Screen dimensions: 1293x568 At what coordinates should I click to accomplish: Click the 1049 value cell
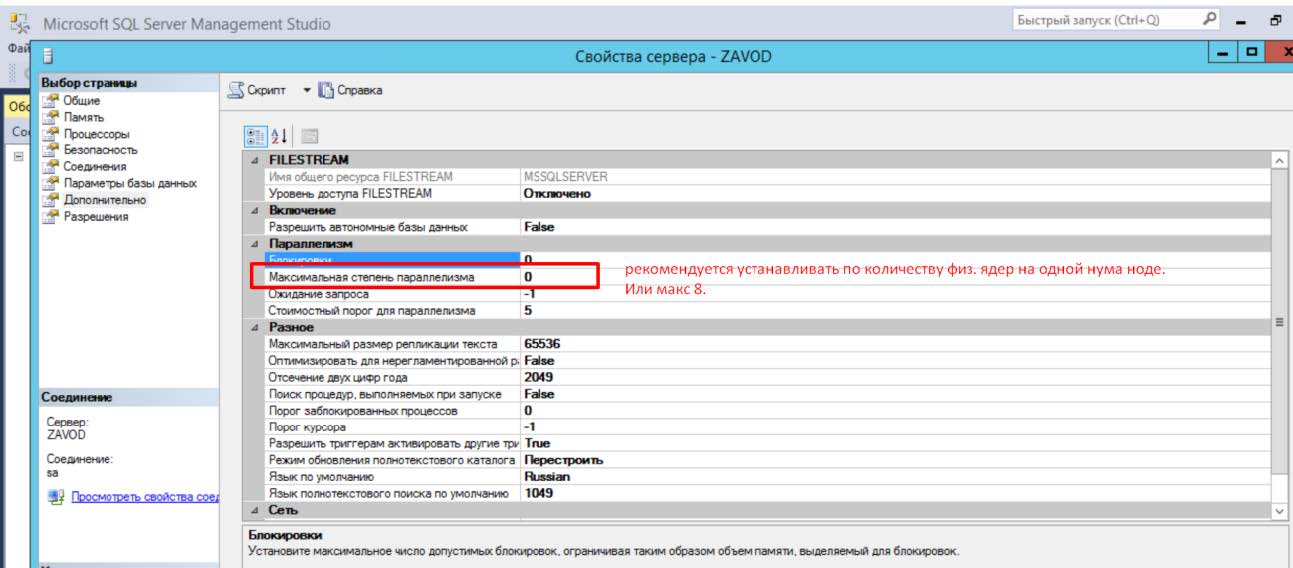[x=538, y=494]
